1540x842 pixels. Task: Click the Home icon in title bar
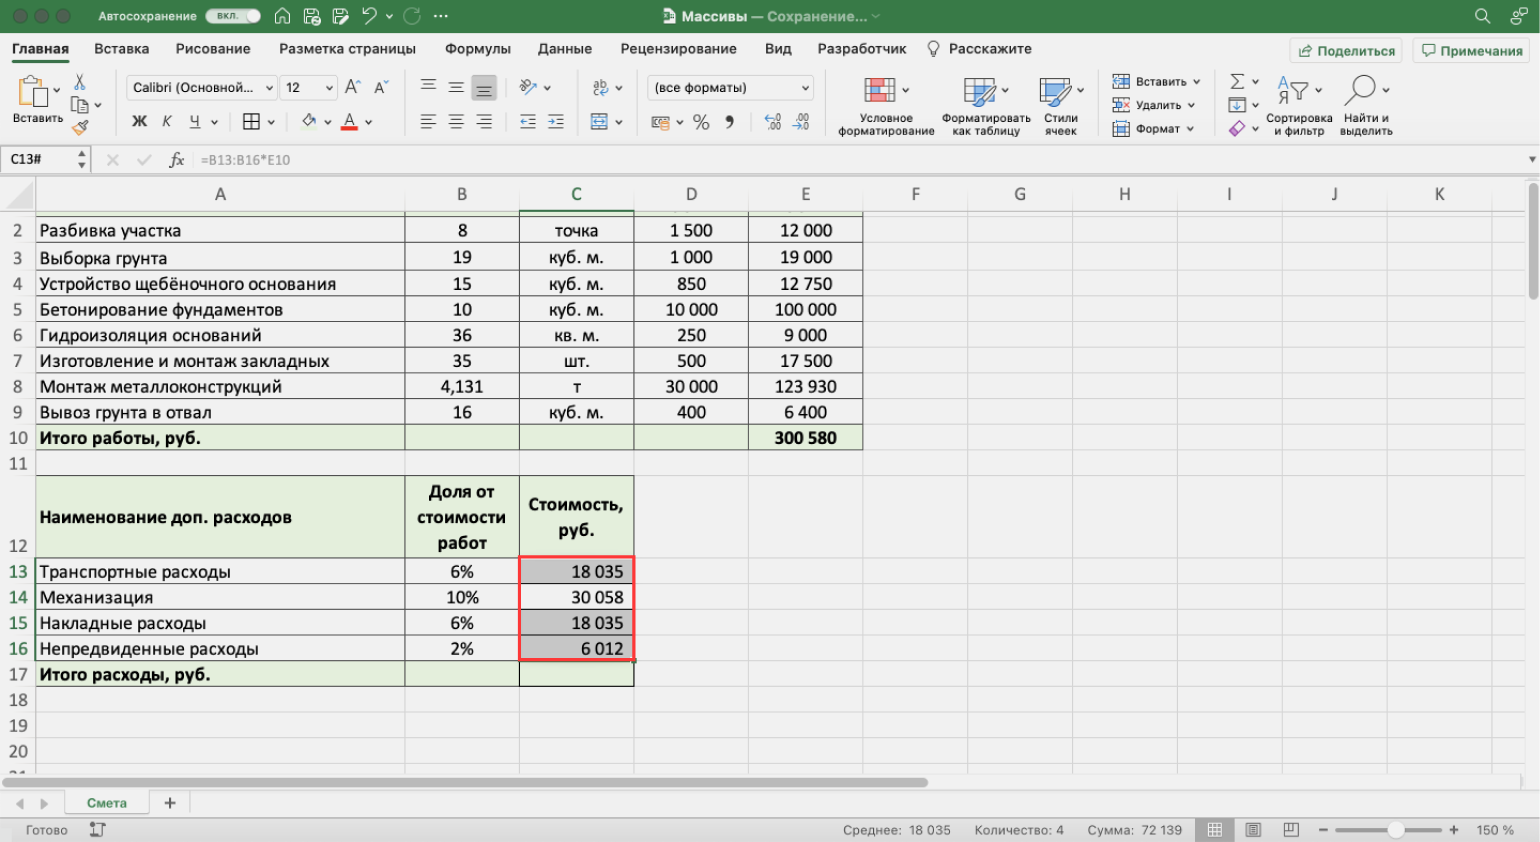[x=282, y=16]
